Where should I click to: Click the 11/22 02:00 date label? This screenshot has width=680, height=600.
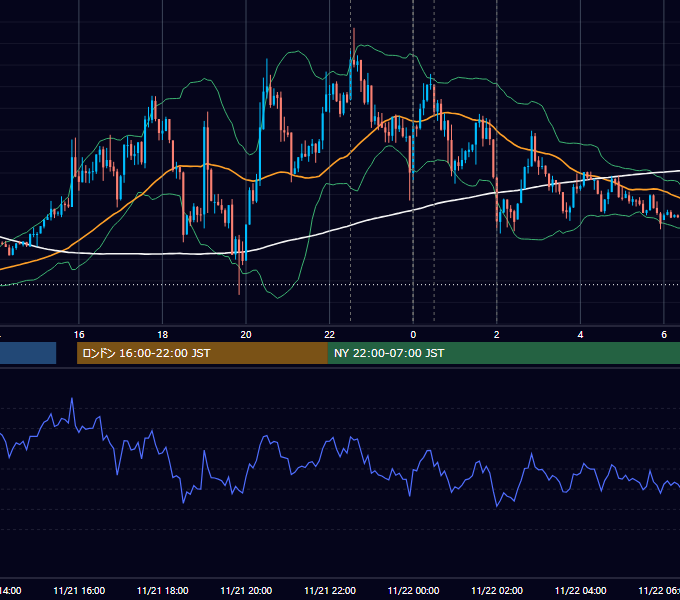coord(497,591)
